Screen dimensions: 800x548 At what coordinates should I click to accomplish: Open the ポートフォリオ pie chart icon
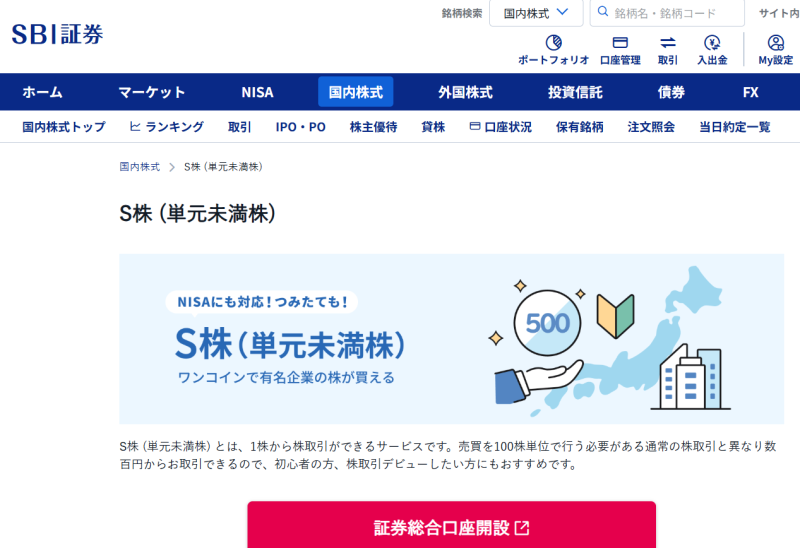point(554,42)
